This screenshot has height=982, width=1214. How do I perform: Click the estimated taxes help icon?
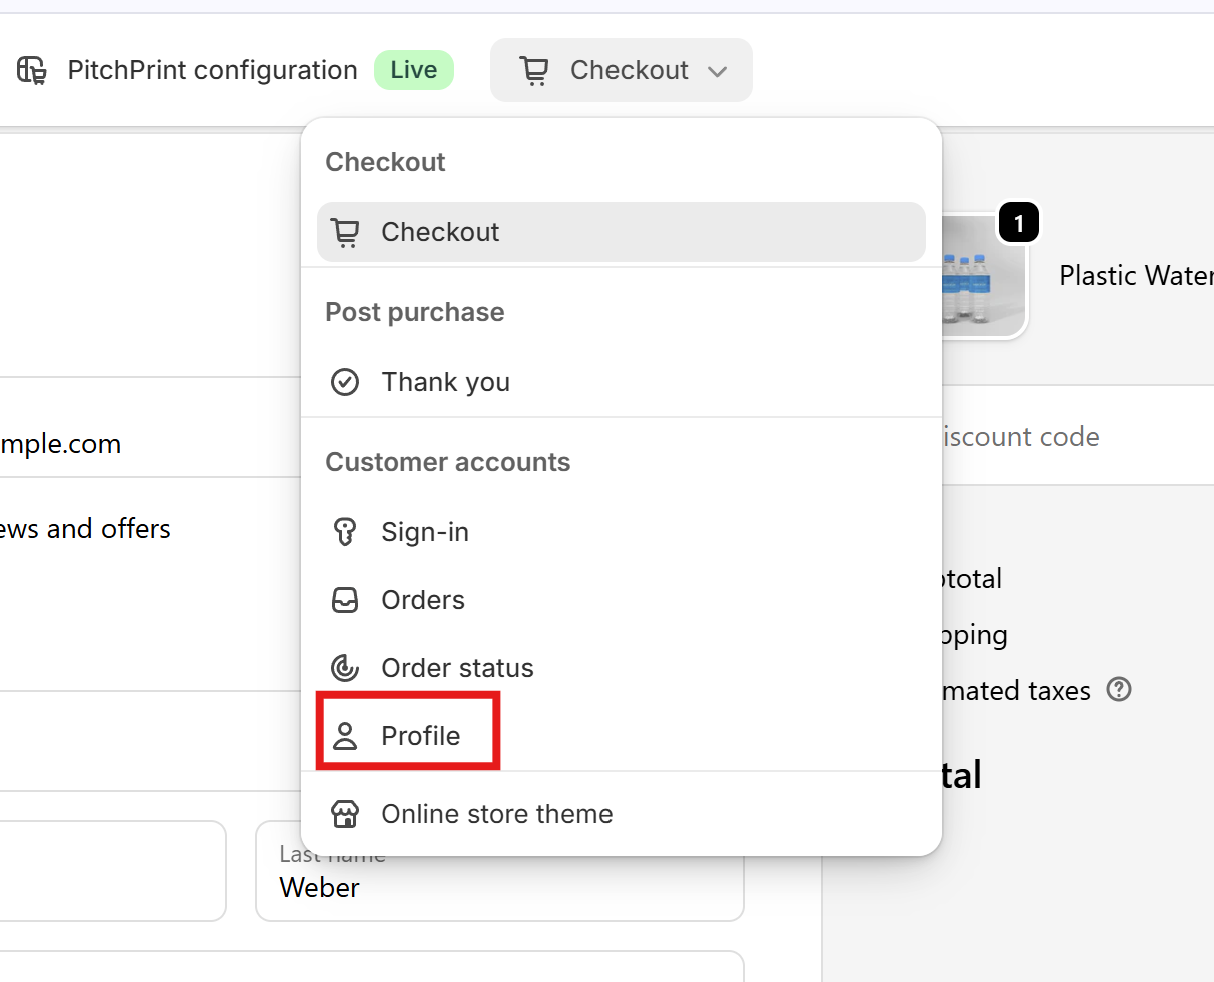pyautogui.click(x=1120, y=689)
